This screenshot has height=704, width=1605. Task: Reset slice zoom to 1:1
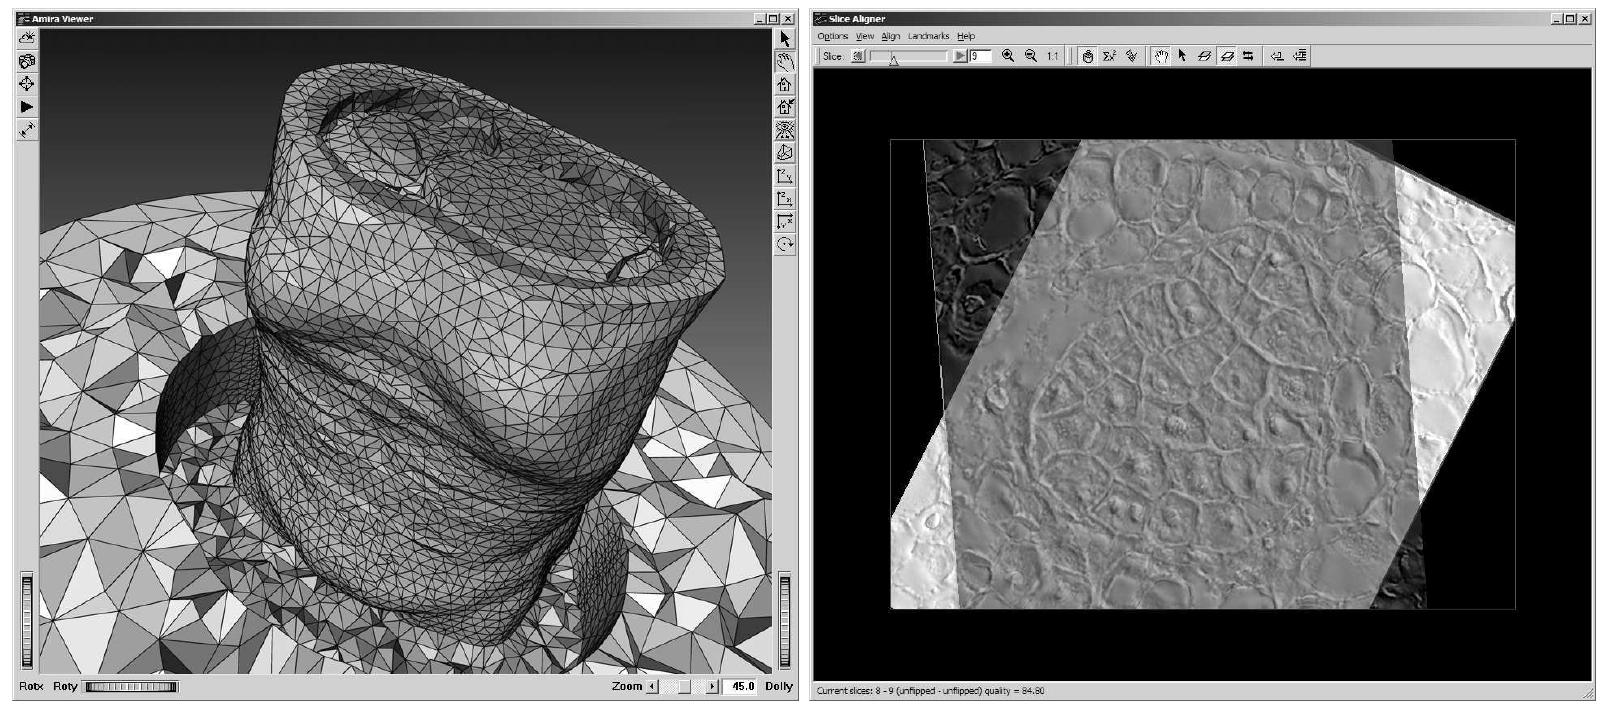[x=1053, y=57]
